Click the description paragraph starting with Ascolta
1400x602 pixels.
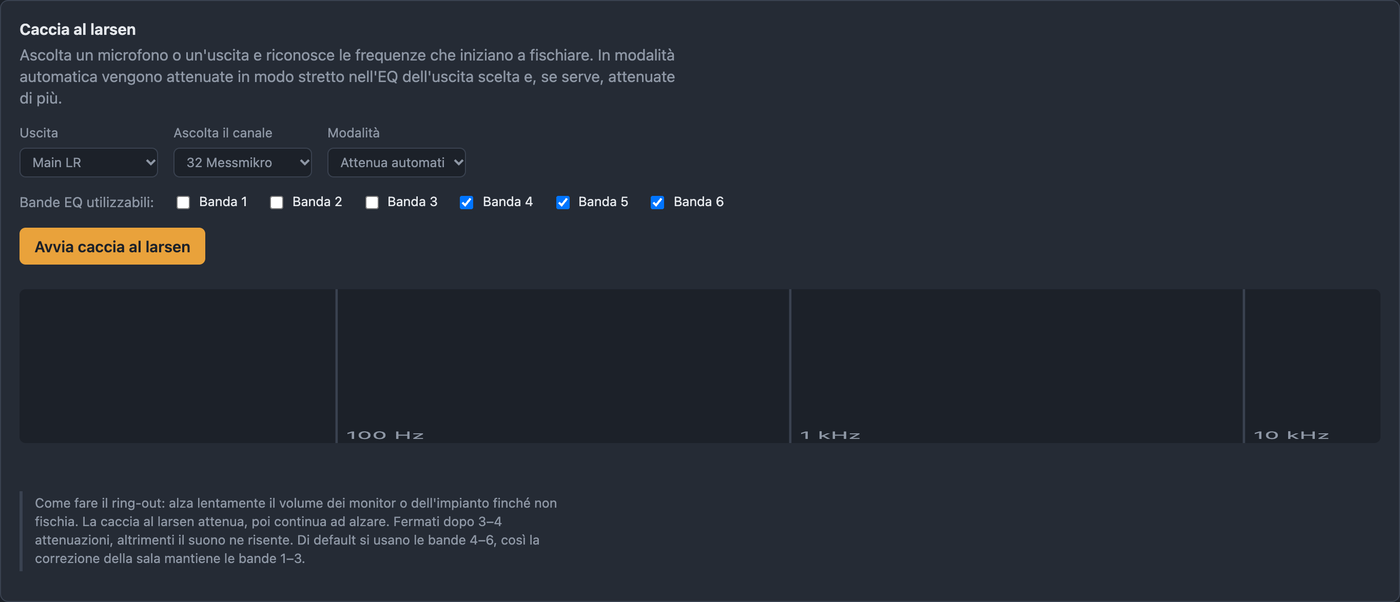348,77
